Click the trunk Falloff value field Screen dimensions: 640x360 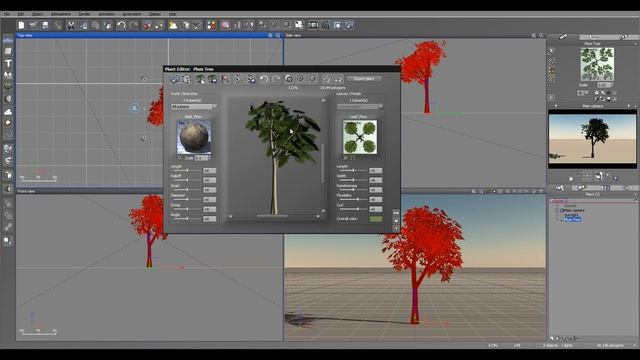point(209,180)
